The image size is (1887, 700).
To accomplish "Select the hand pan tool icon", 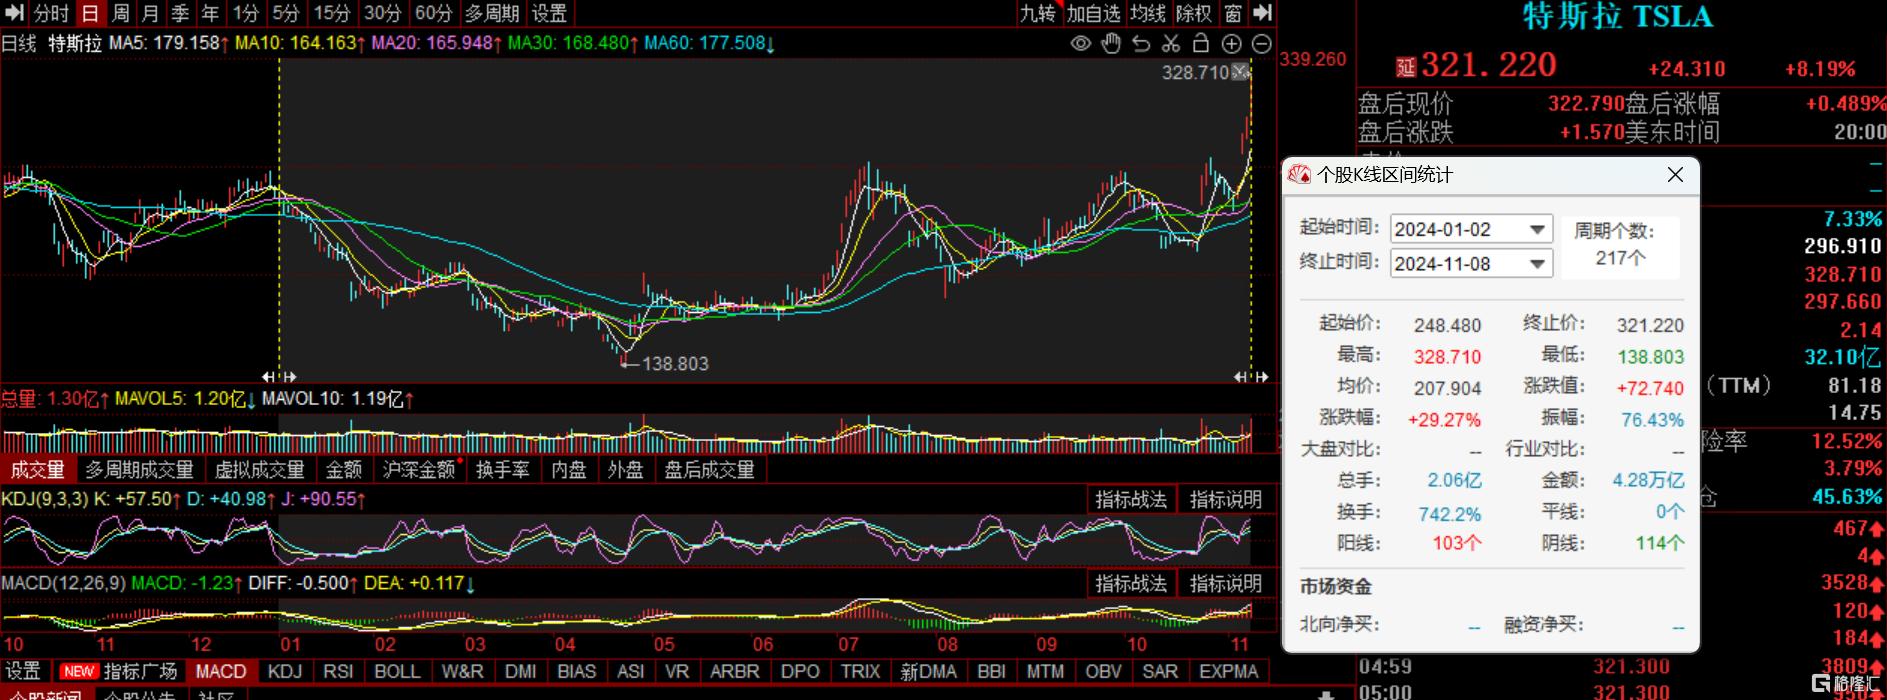I will (1110, 43).
